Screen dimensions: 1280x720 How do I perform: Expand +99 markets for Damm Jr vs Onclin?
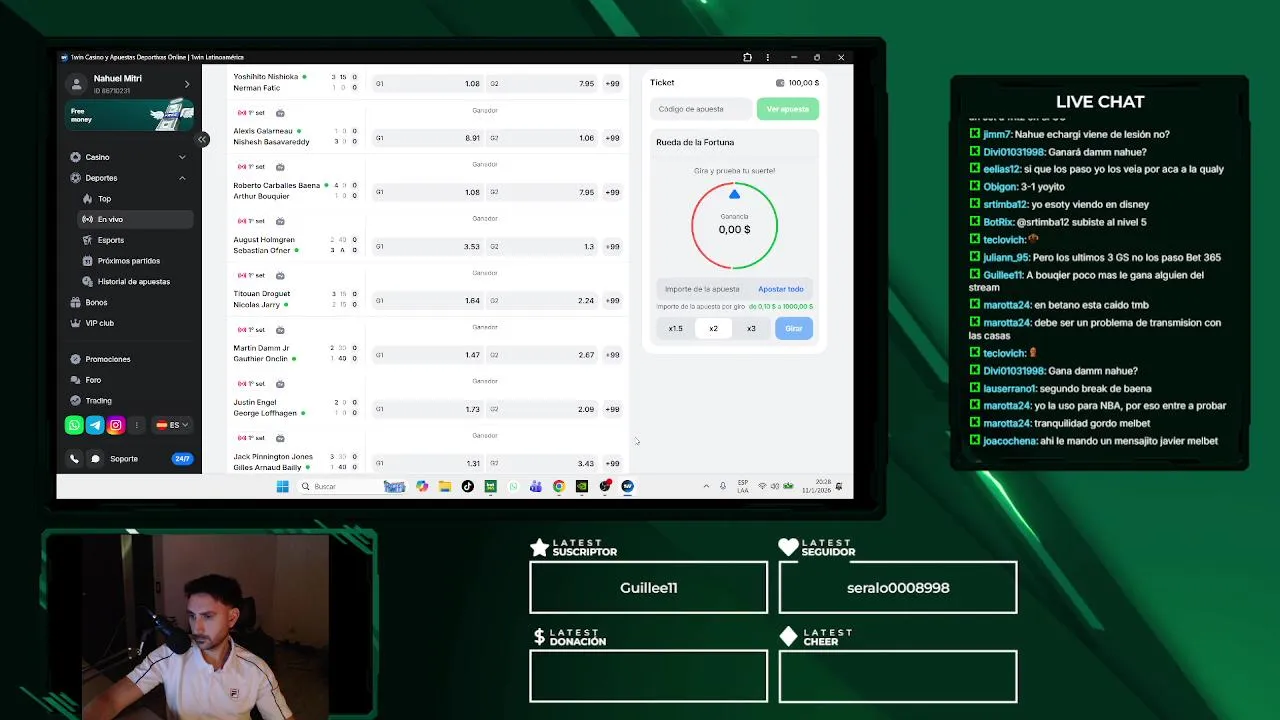pyautogui.click(x=612, y=355)
